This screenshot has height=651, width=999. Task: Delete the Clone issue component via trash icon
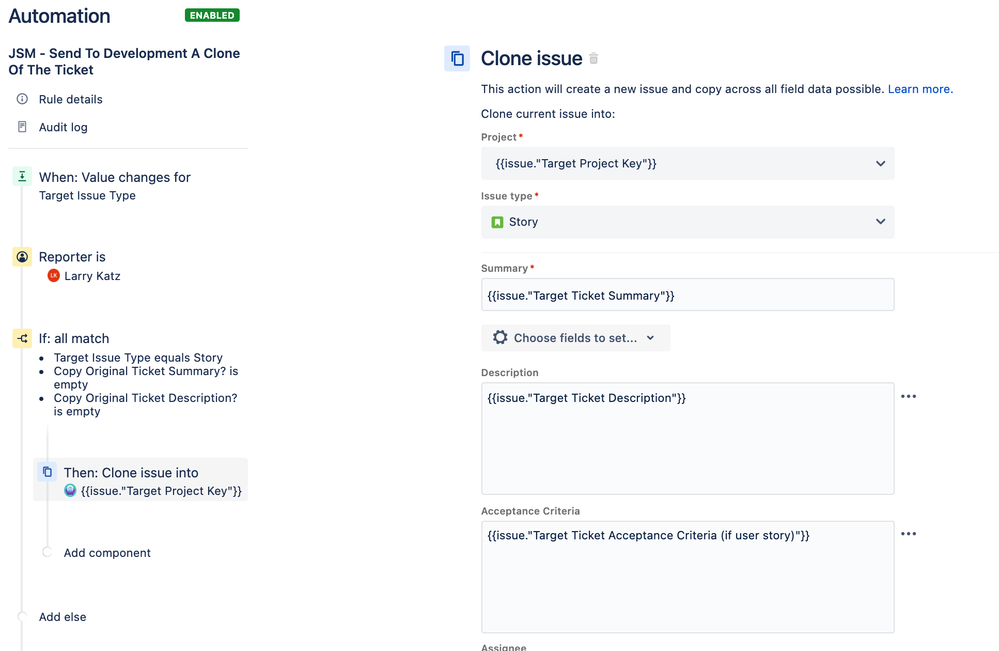pos(594,59)
